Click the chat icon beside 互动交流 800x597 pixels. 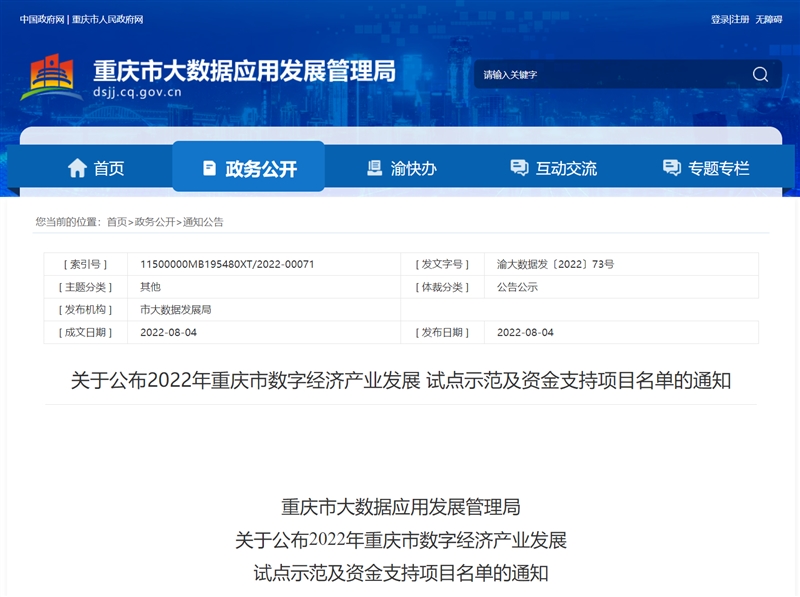(519, 167)
